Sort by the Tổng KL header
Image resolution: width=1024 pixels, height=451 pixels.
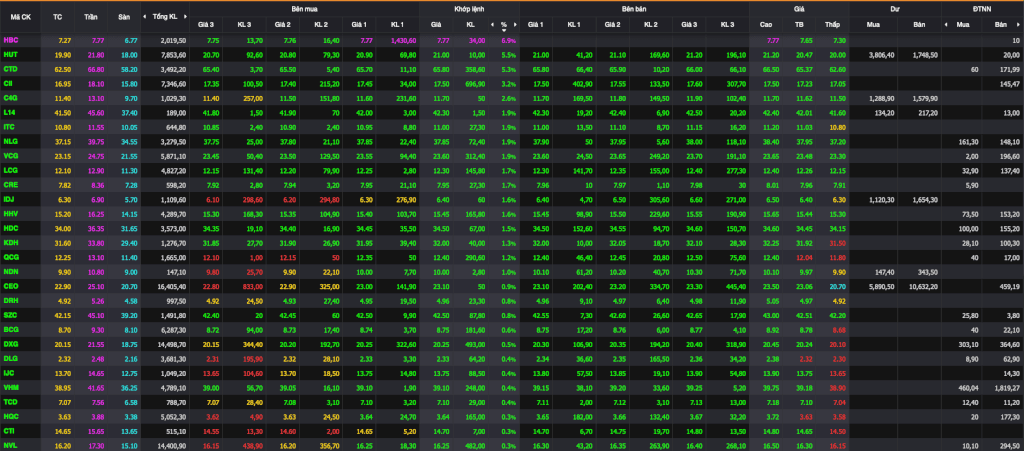click(165, 16)
